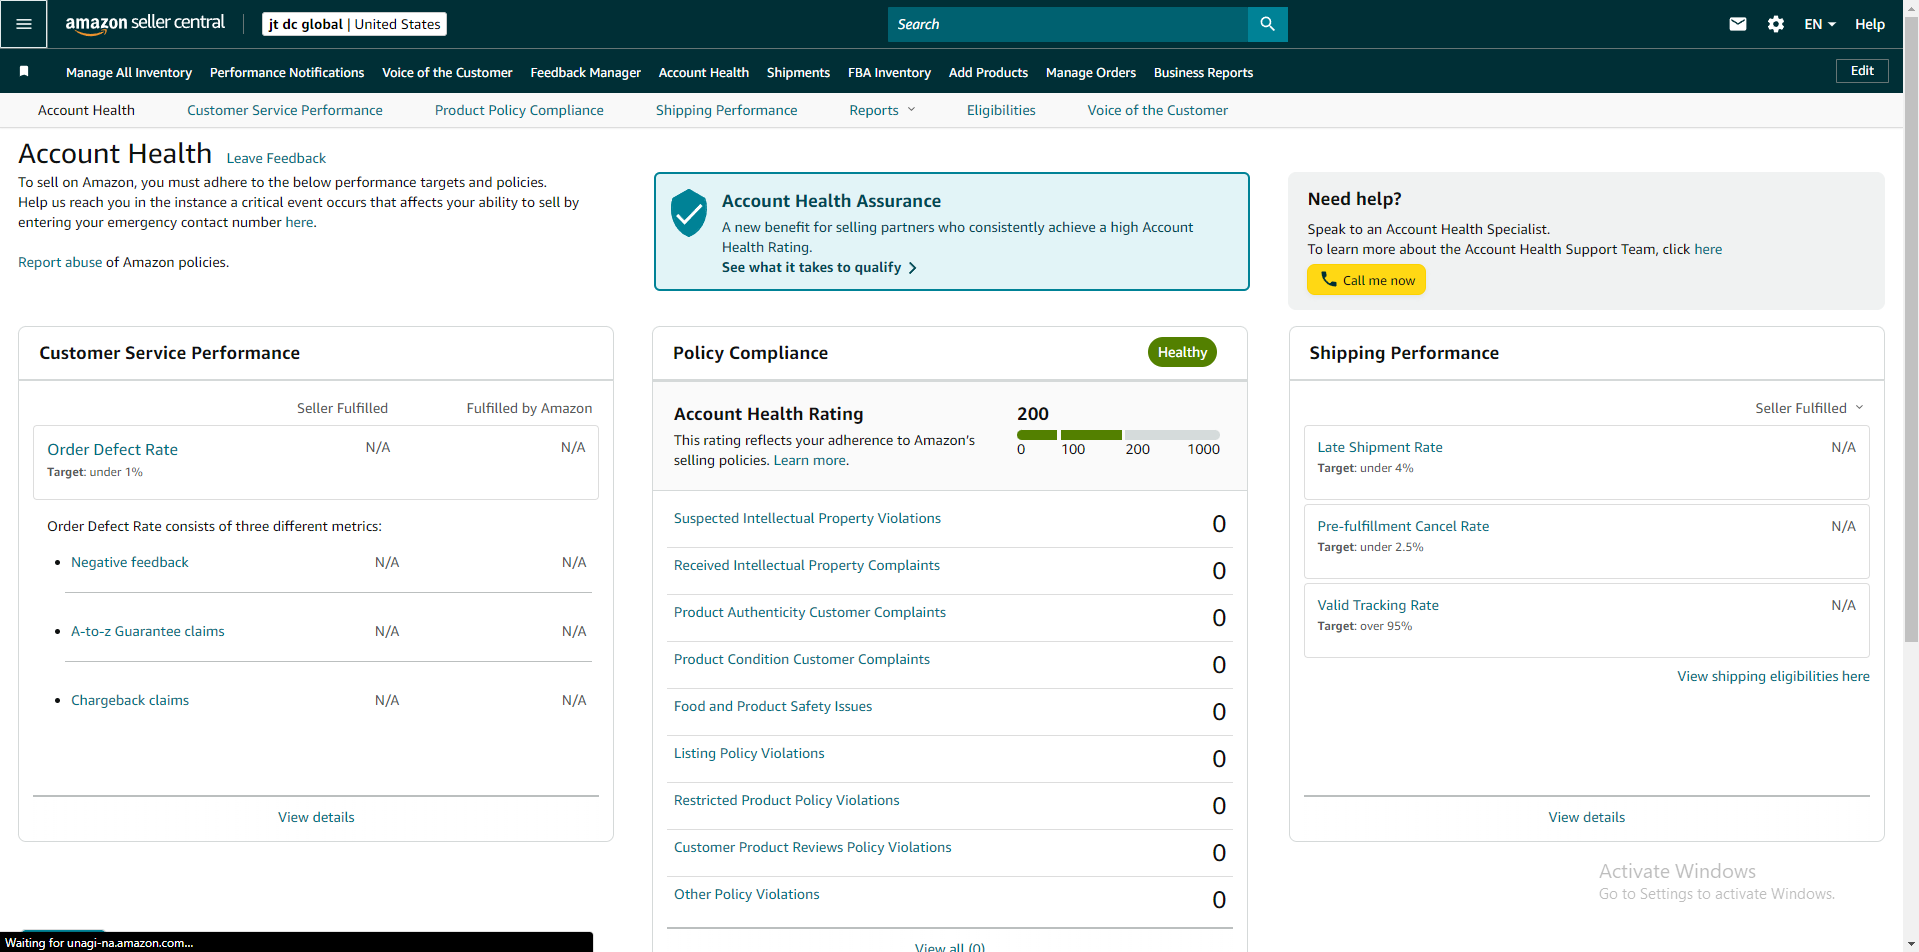Open Add Products from favorites bar
The image size is (1919, 952).
pyautogui.click(x=988, y=72)
